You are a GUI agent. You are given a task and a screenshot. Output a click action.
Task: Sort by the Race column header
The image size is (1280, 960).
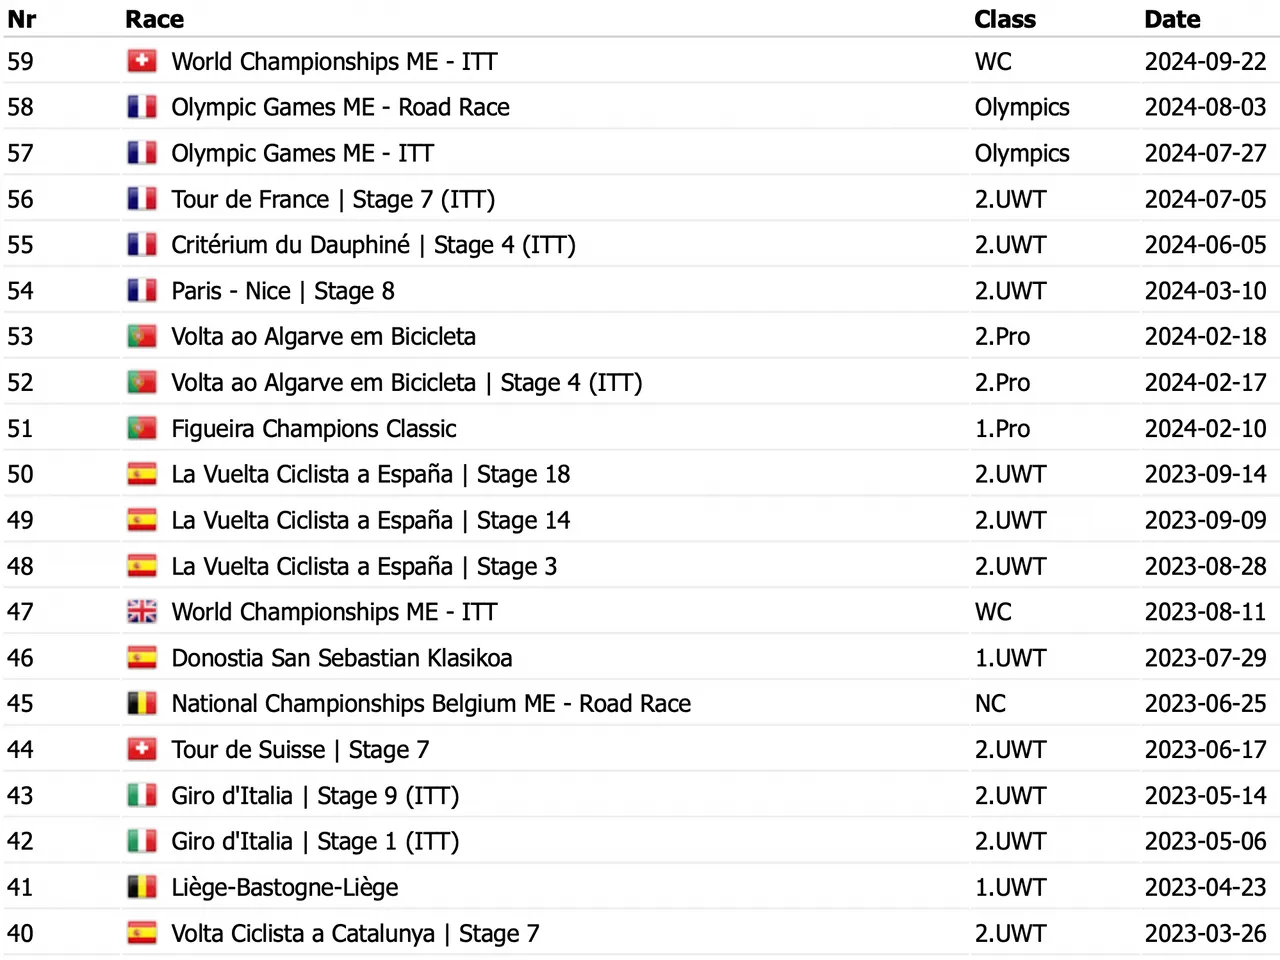coord(154,19)
